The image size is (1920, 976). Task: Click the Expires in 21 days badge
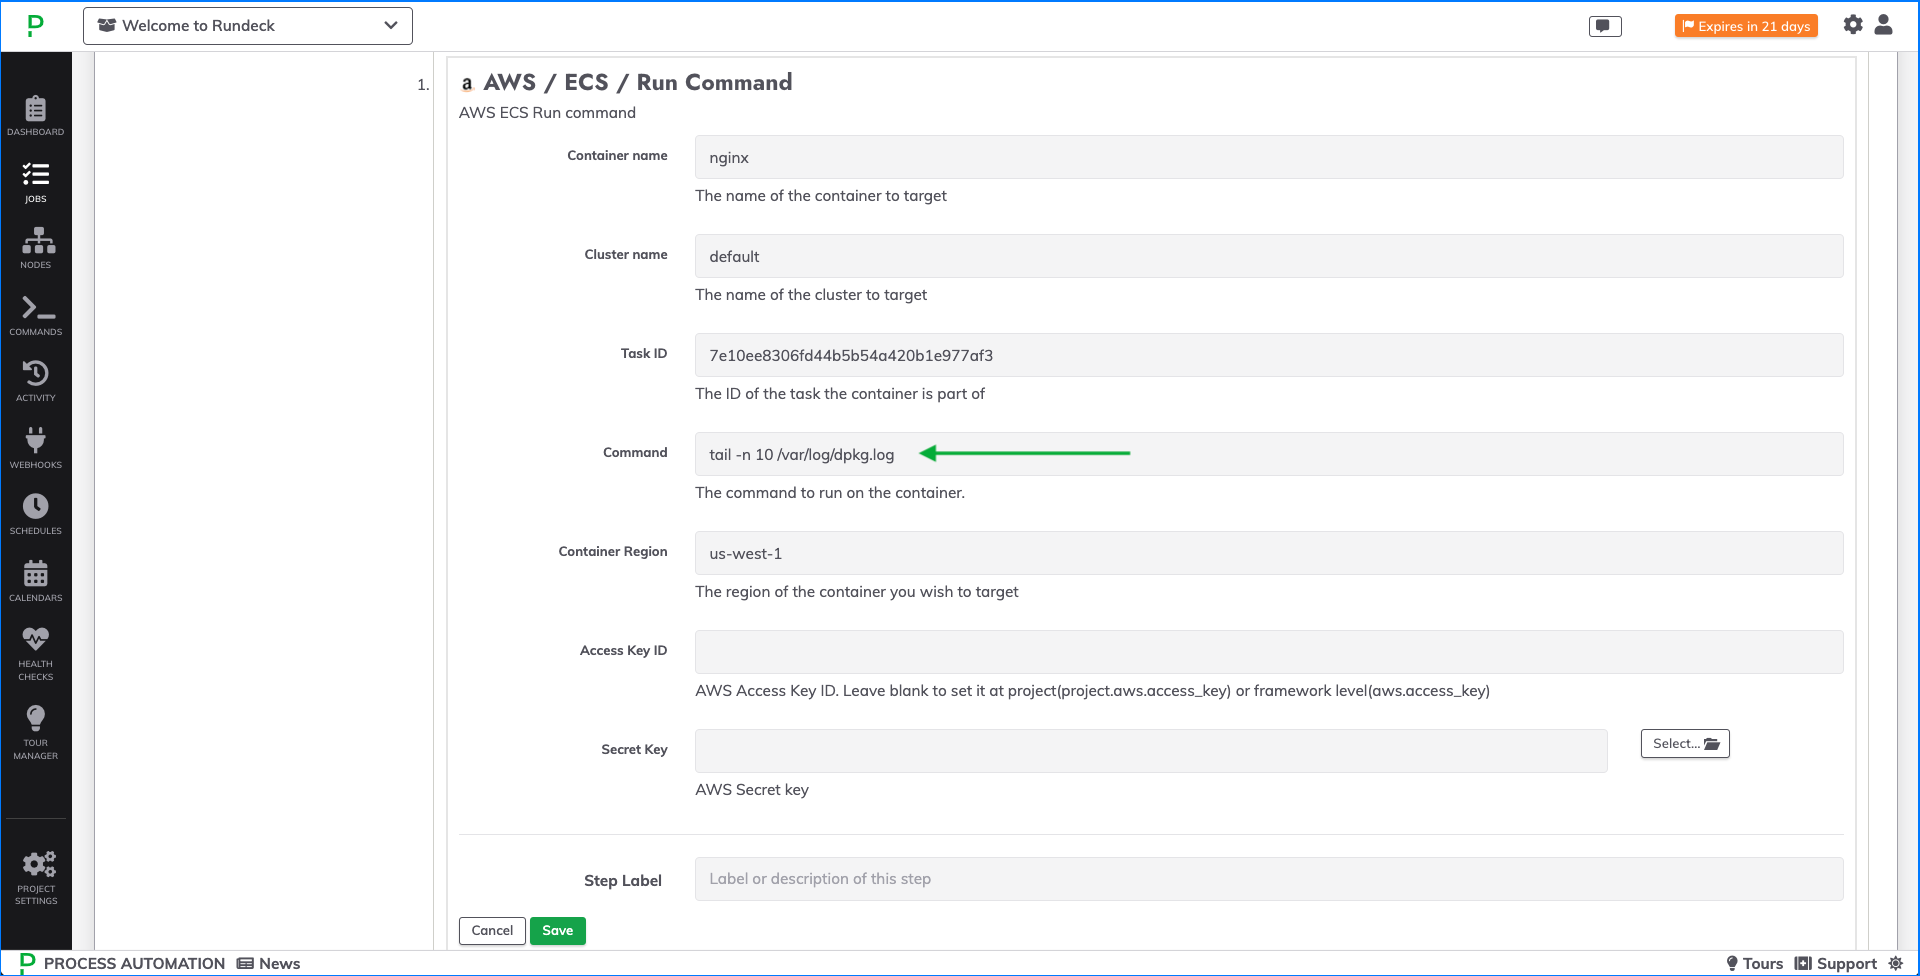pos(1746,26)
